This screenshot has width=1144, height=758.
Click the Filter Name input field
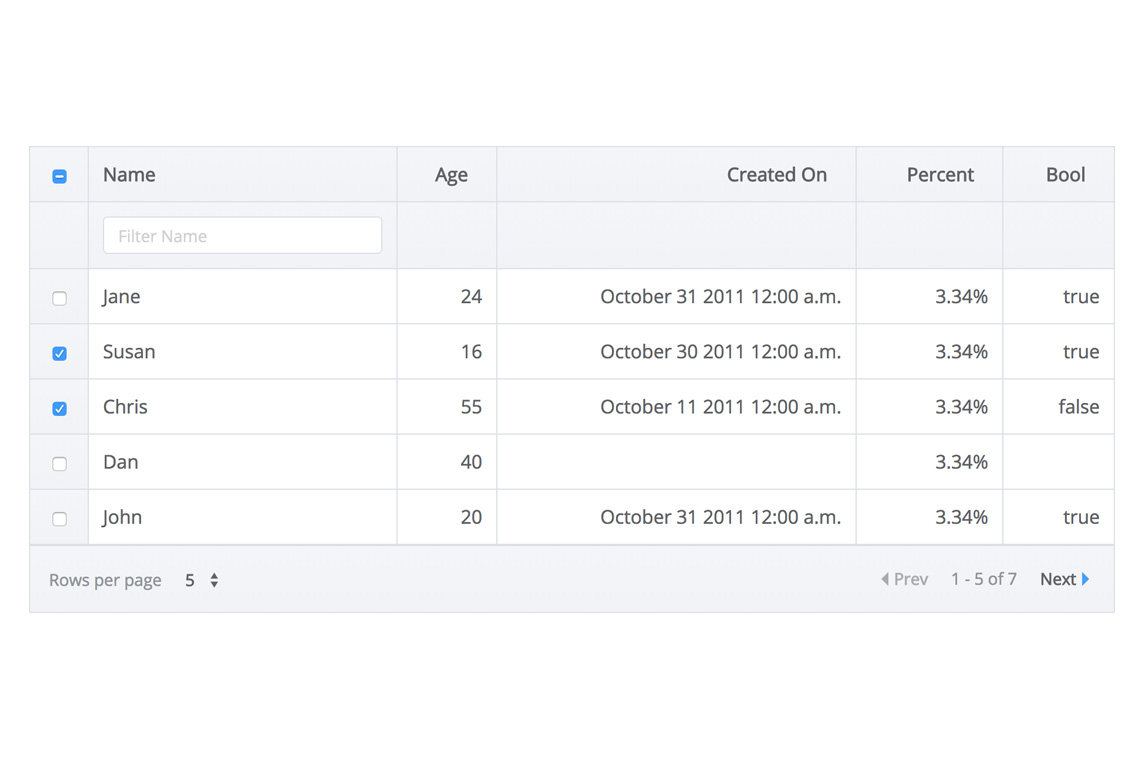pyautogui.click(x=241, y=235)
